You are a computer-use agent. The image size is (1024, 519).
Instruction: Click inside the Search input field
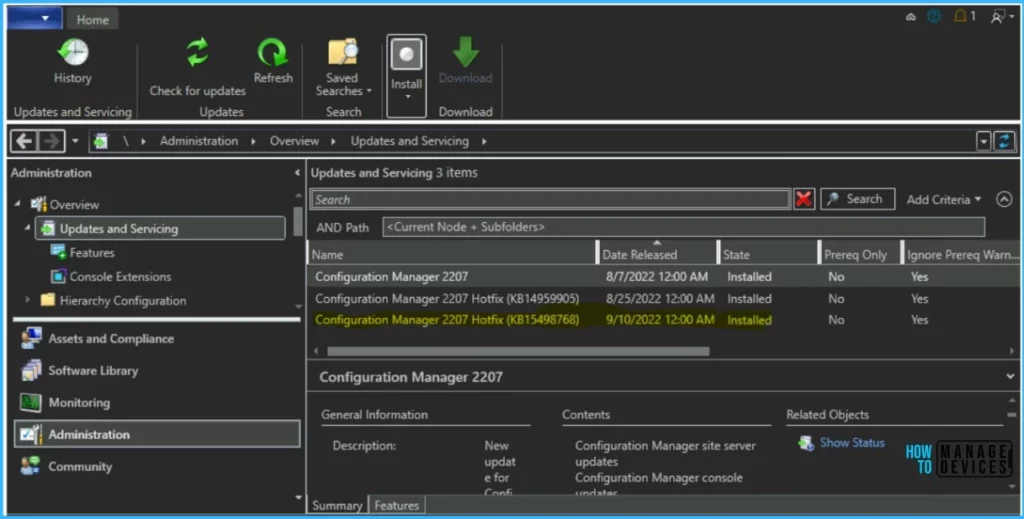pyautogui.click(x=550, y=199)
